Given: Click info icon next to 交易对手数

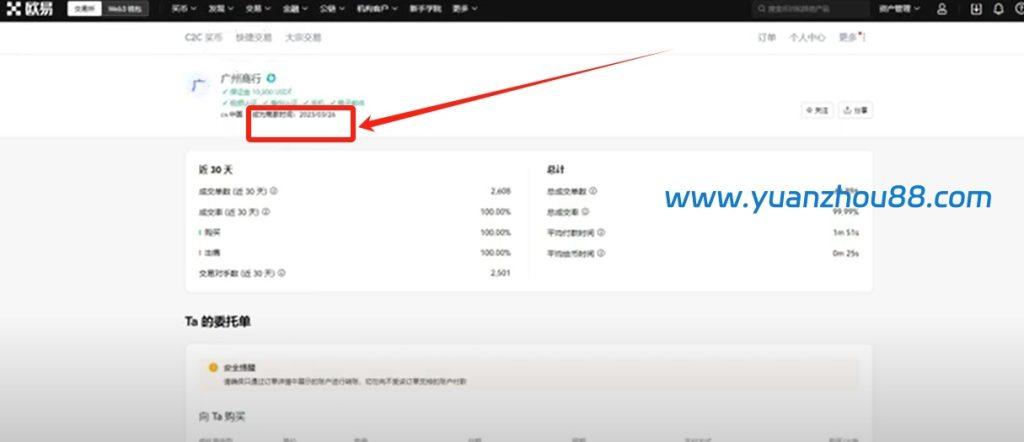Looking at the screenshot, I should click(279, 274).
